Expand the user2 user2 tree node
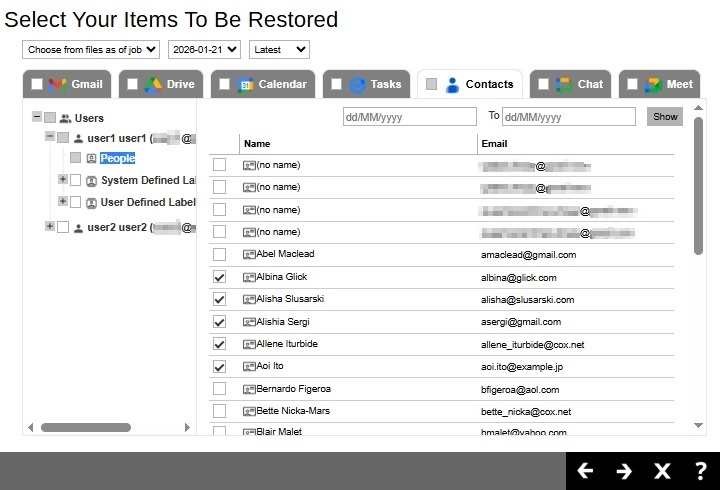 (x=49, y=227)
